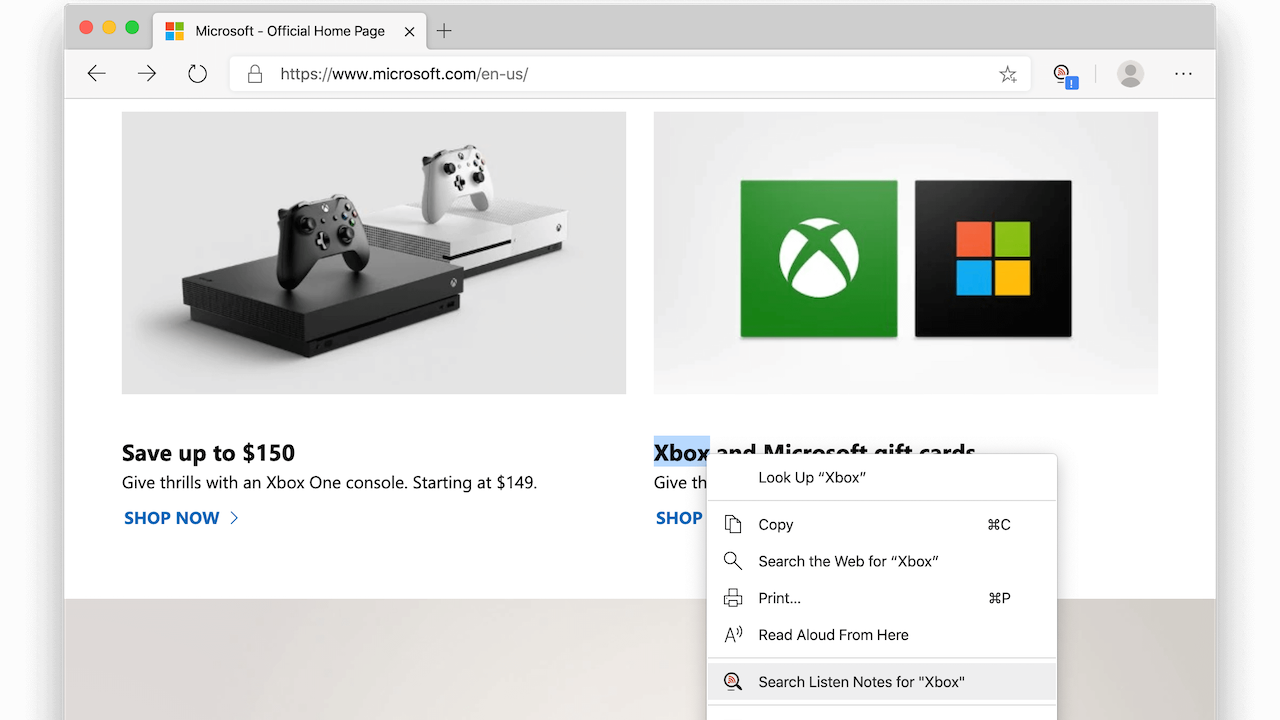Close the Microsoft Official Home Page tab
This screenshot has width=1280, height=720.
(x=409, y=32)
